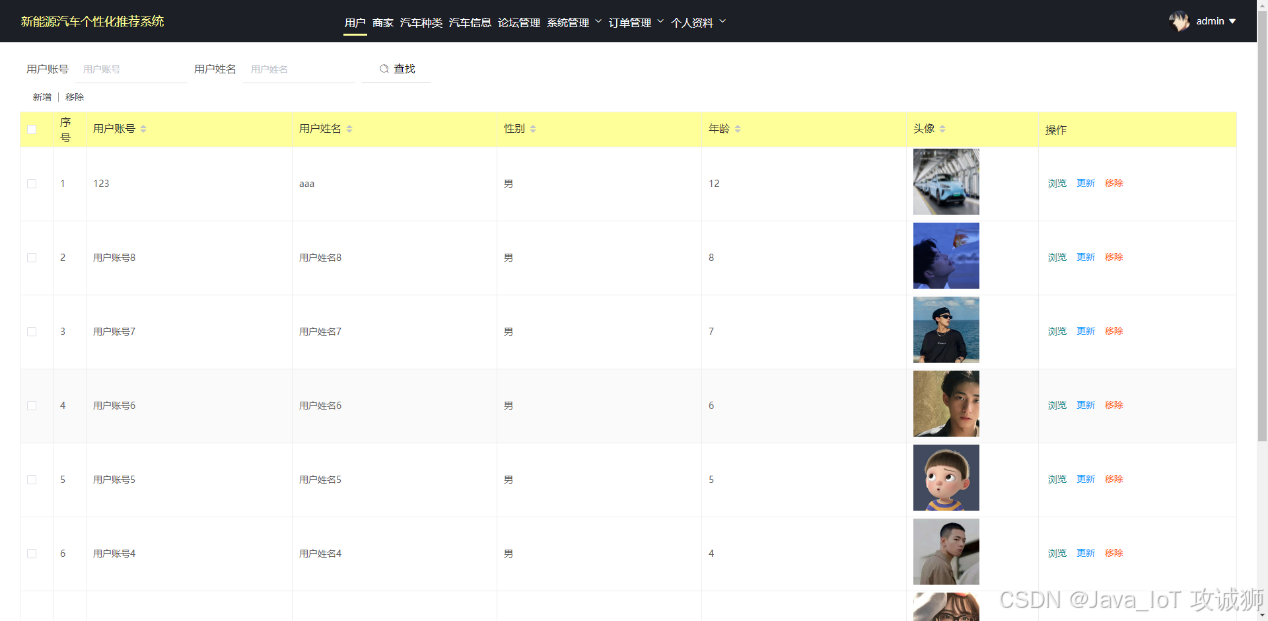The image size is (1268, 621).
Task: Click the 新增 add link
Action: [42, 97]
